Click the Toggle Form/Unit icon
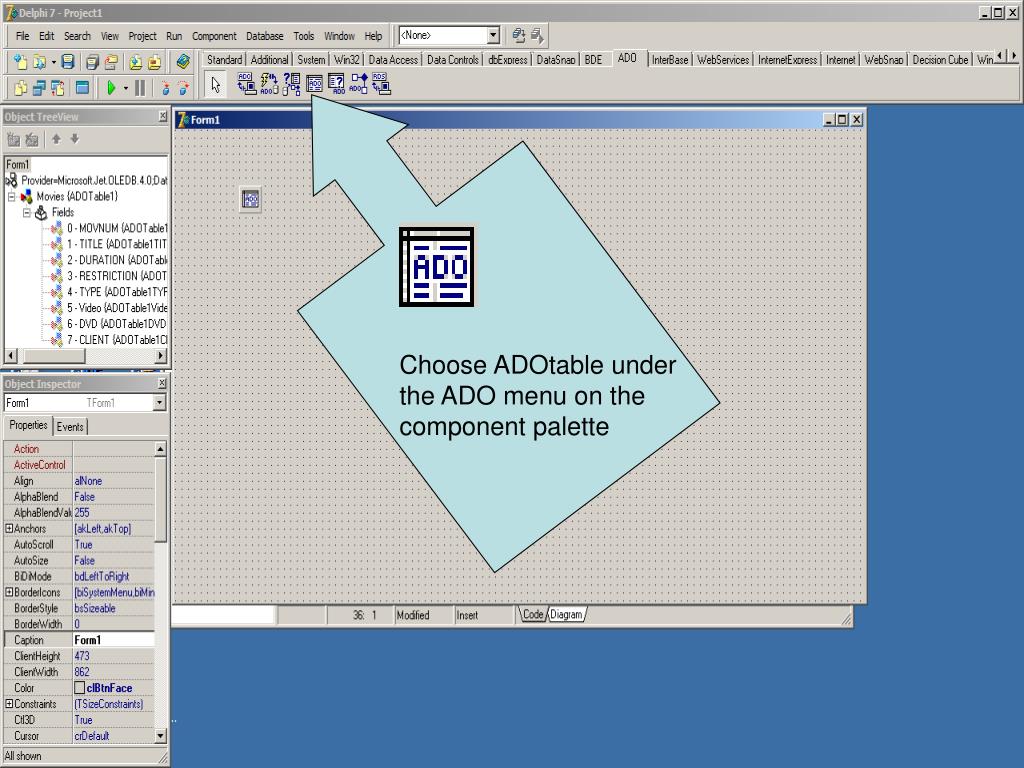1024x768 pixels. tap(57, 88)
